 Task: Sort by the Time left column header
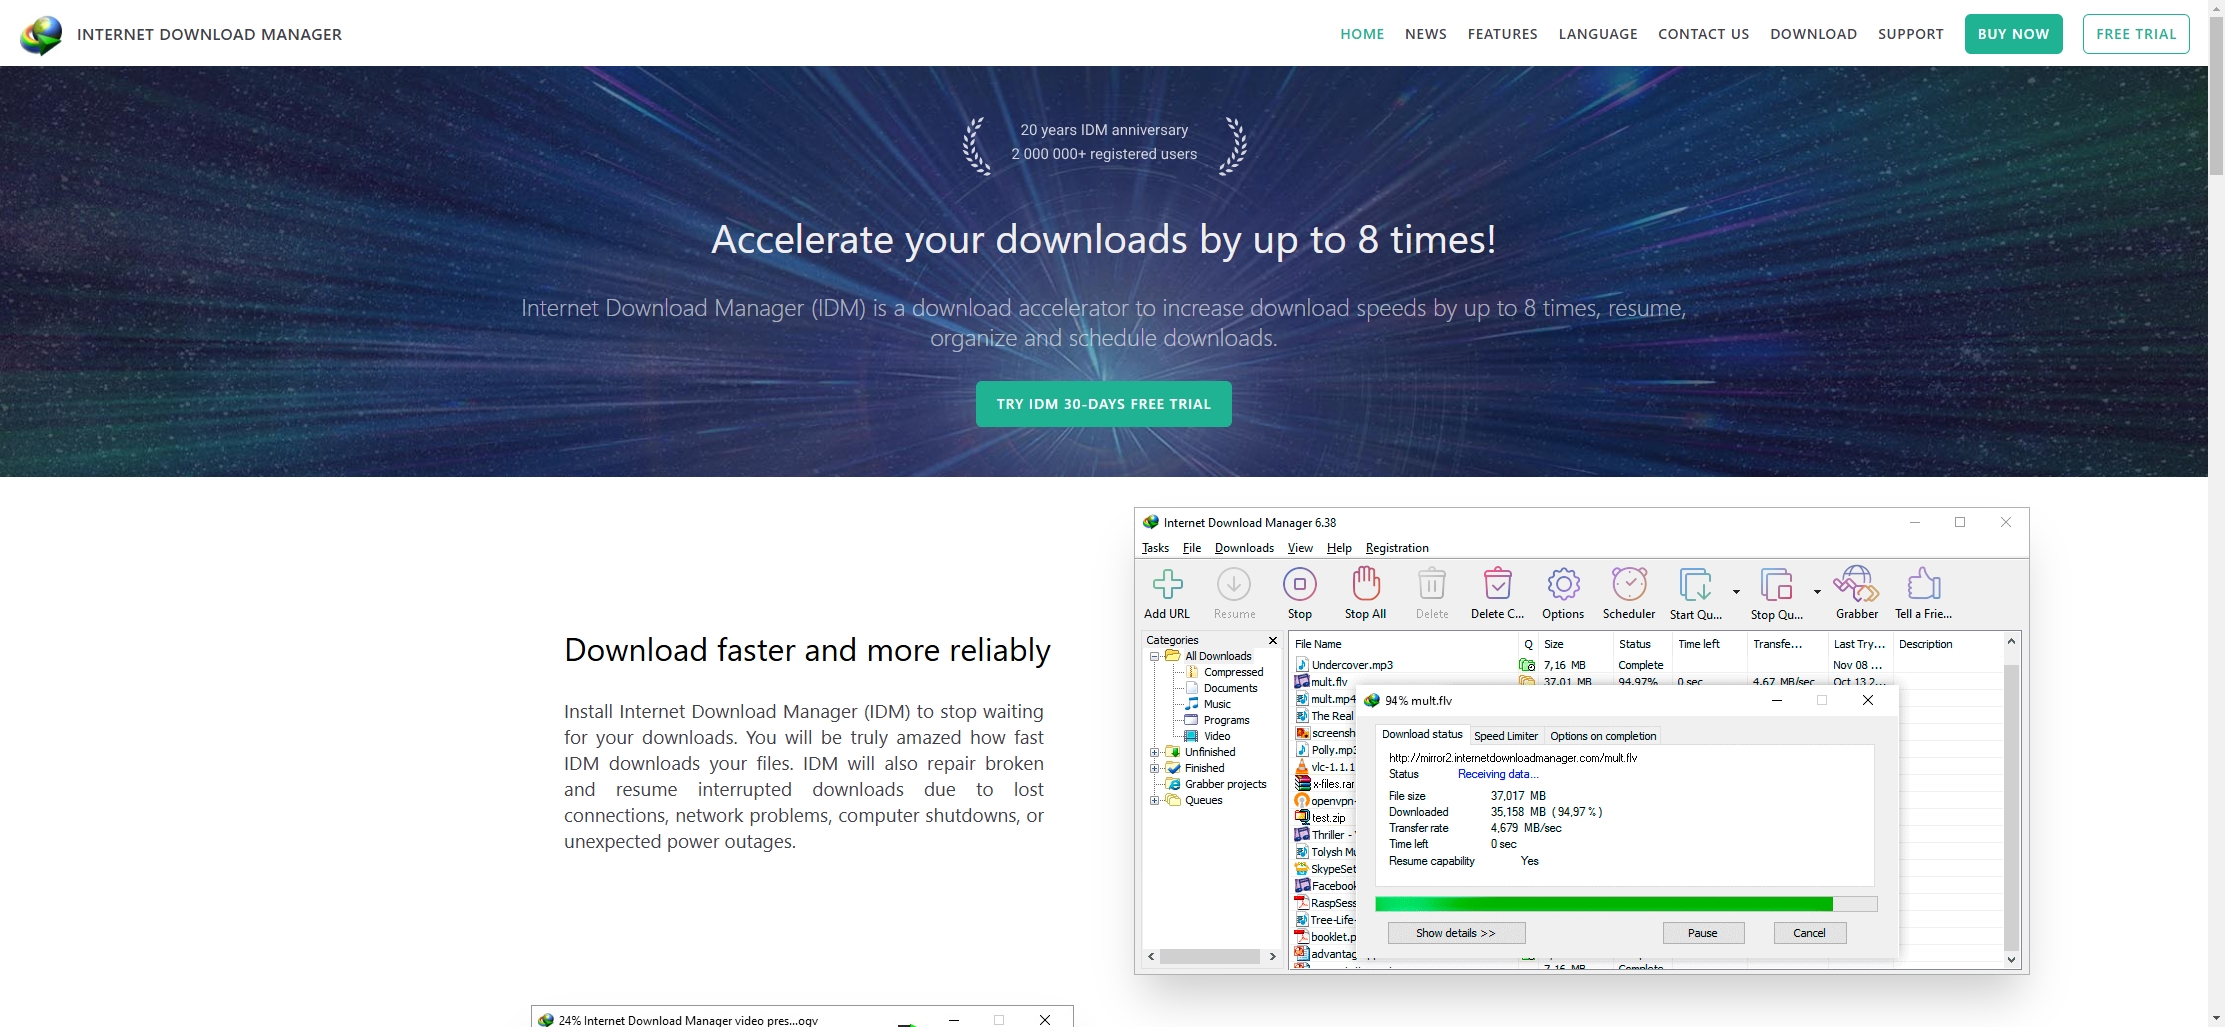(1709, 644)
